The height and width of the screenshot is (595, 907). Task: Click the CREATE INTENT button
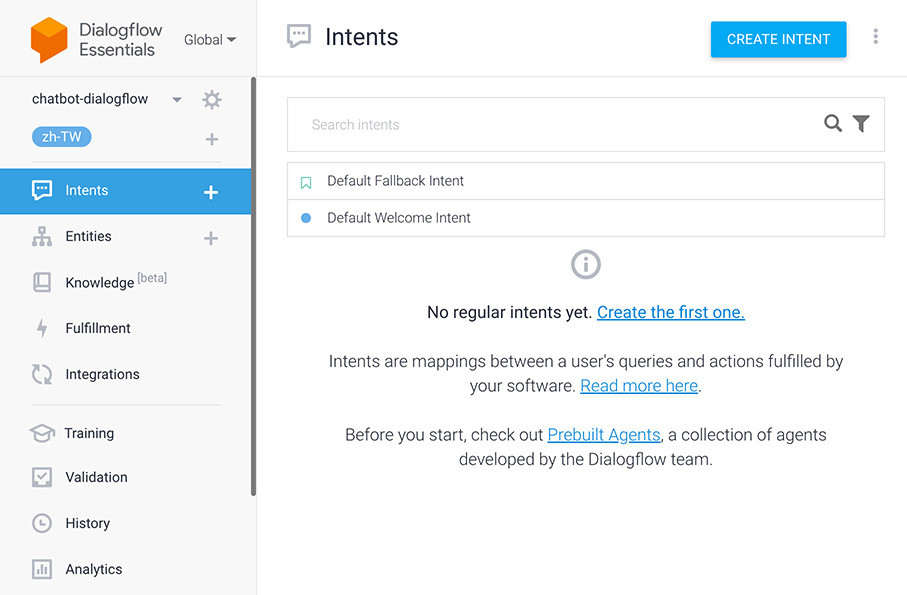click(778, 39)
